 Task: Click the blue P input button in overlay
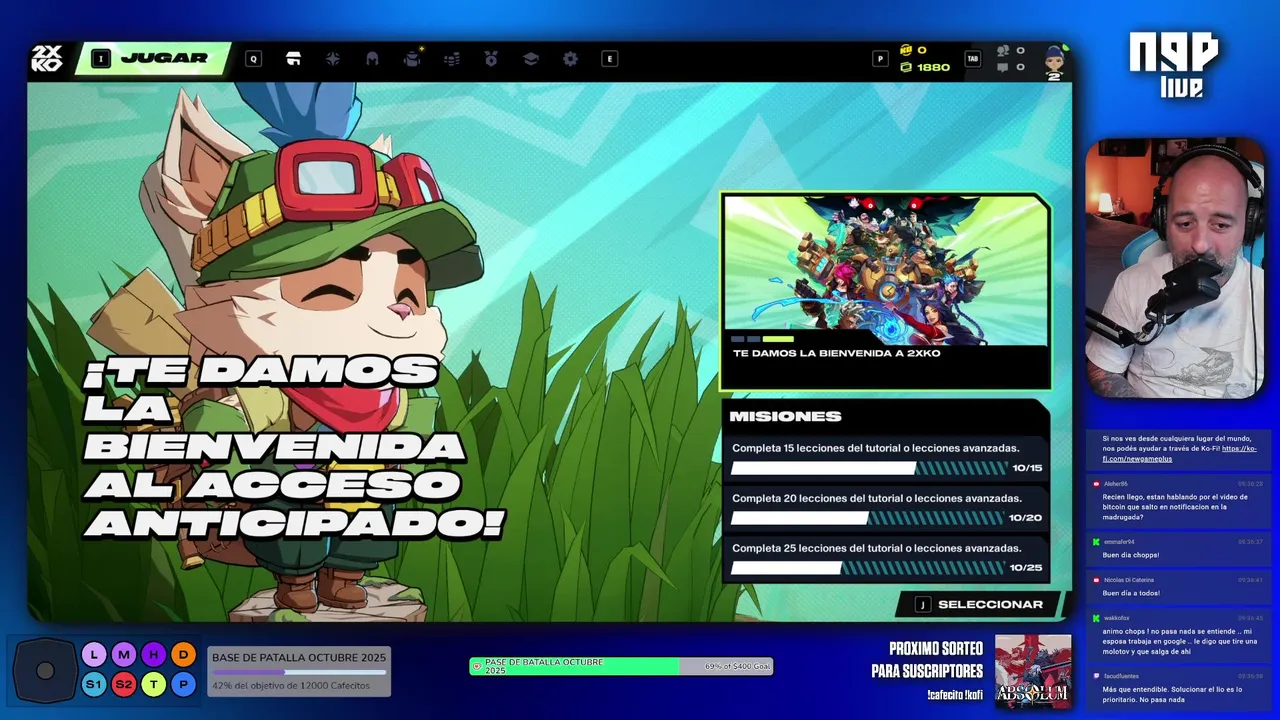183,685
